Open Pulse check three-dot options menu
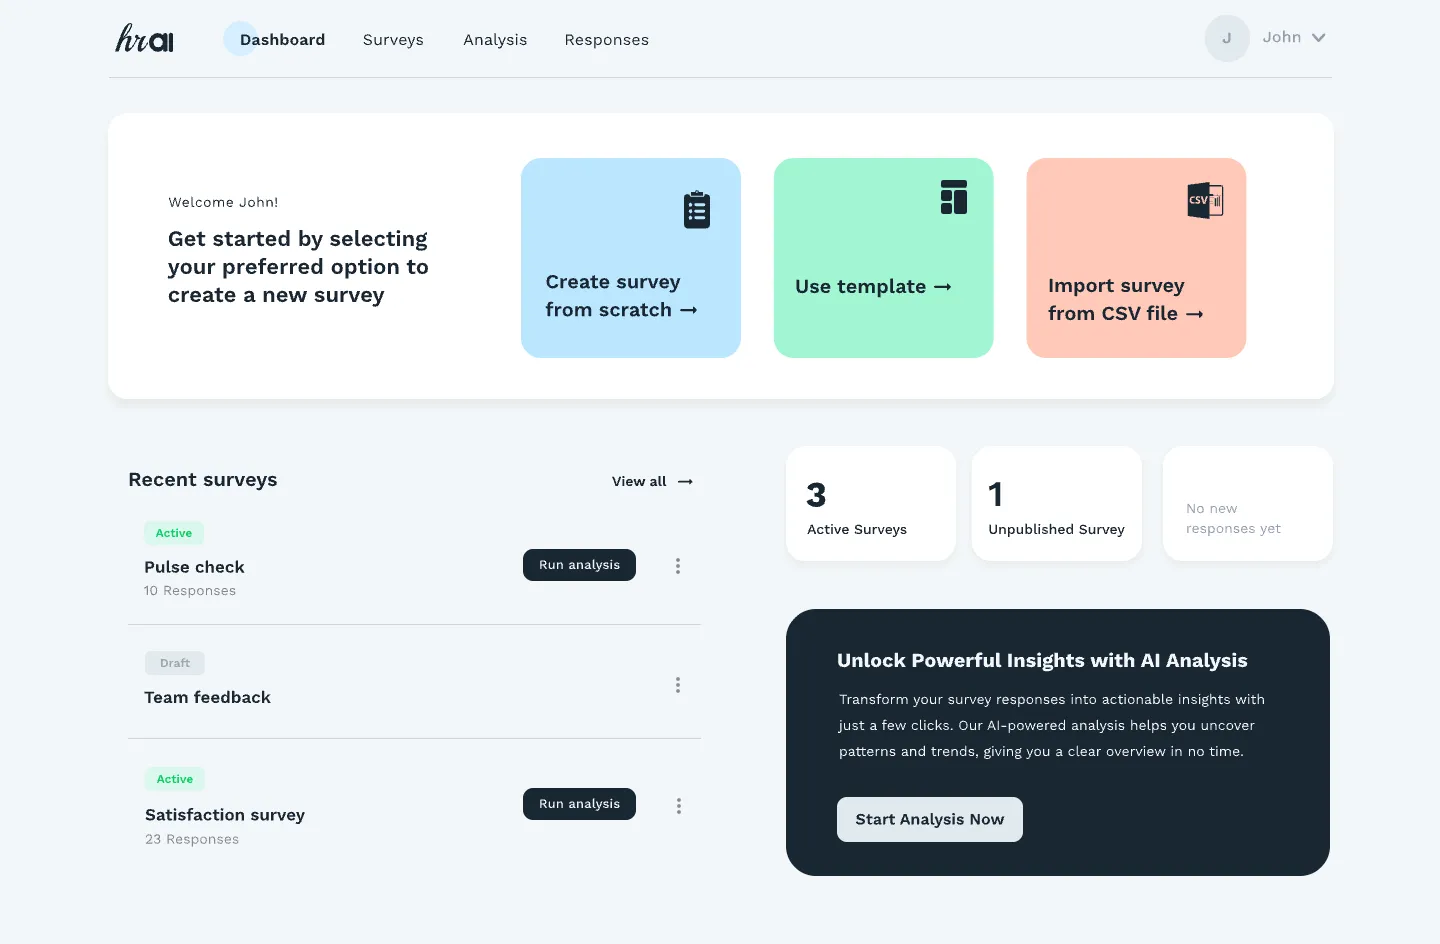Image resolution: width=1440 pixels, height=944 pixels. pyautogui.click(x=678, y=566)
